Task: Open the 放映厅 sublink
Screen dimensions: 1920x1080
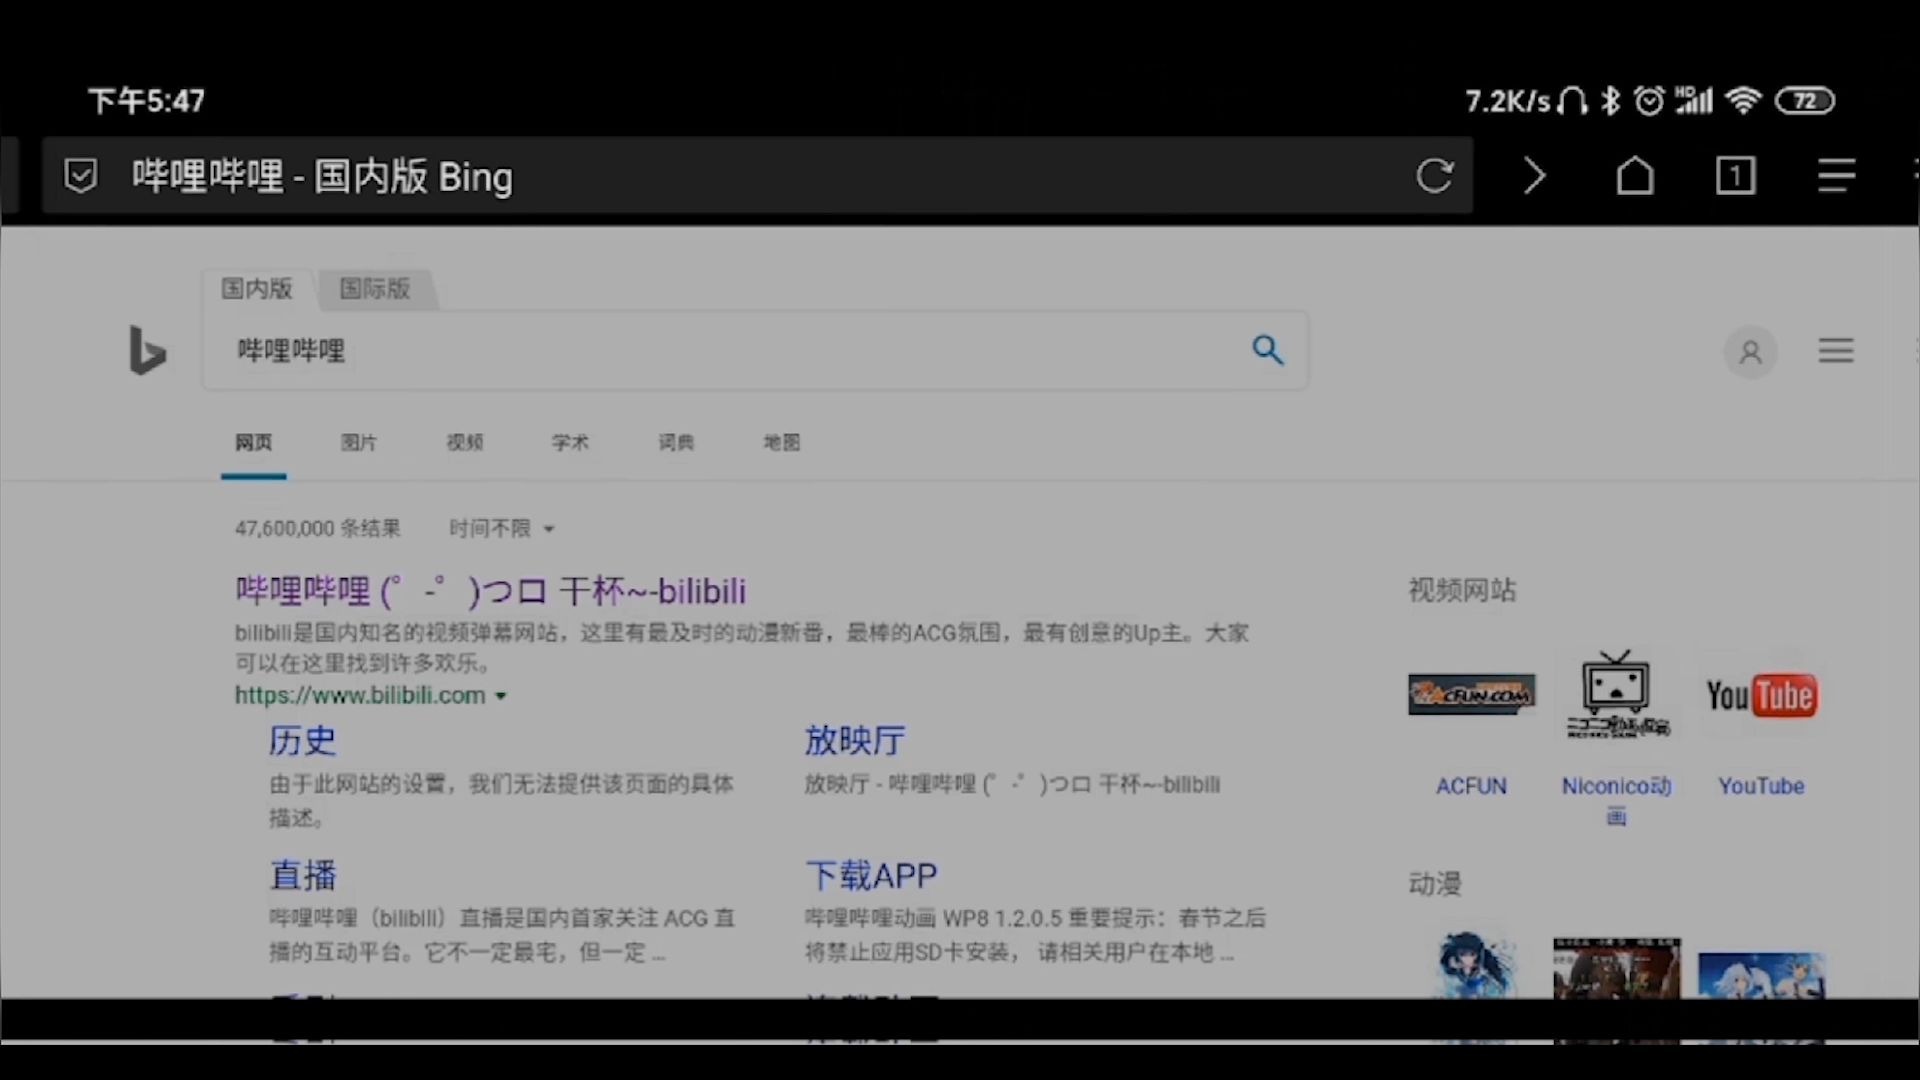Action: (x=855, y=741)
